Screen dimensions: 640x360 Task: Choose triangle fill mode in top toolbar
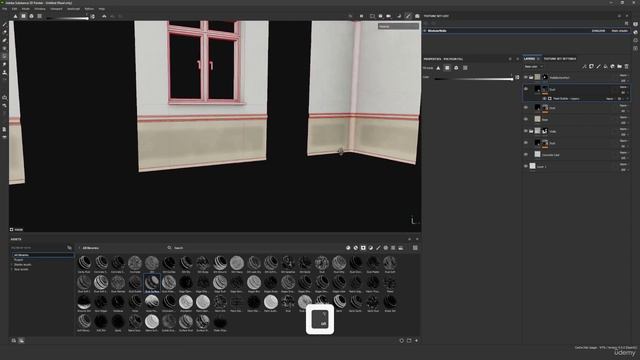coord(15,16)
